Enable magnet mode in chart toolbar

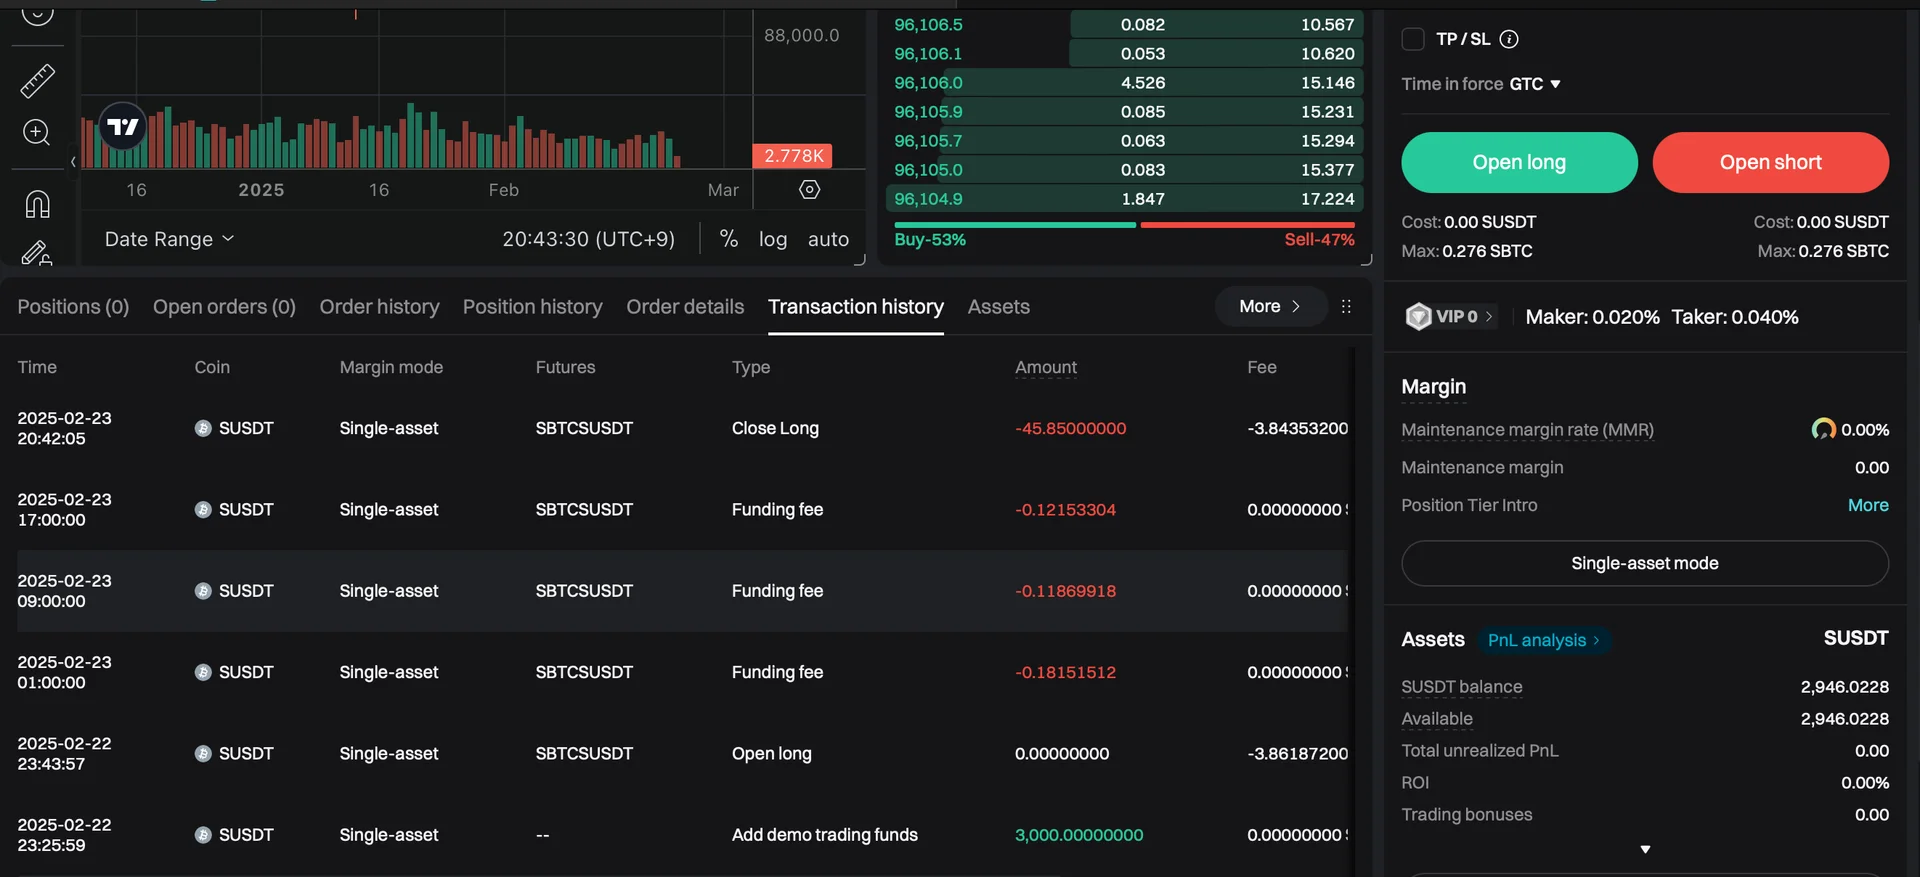(37, 205)
